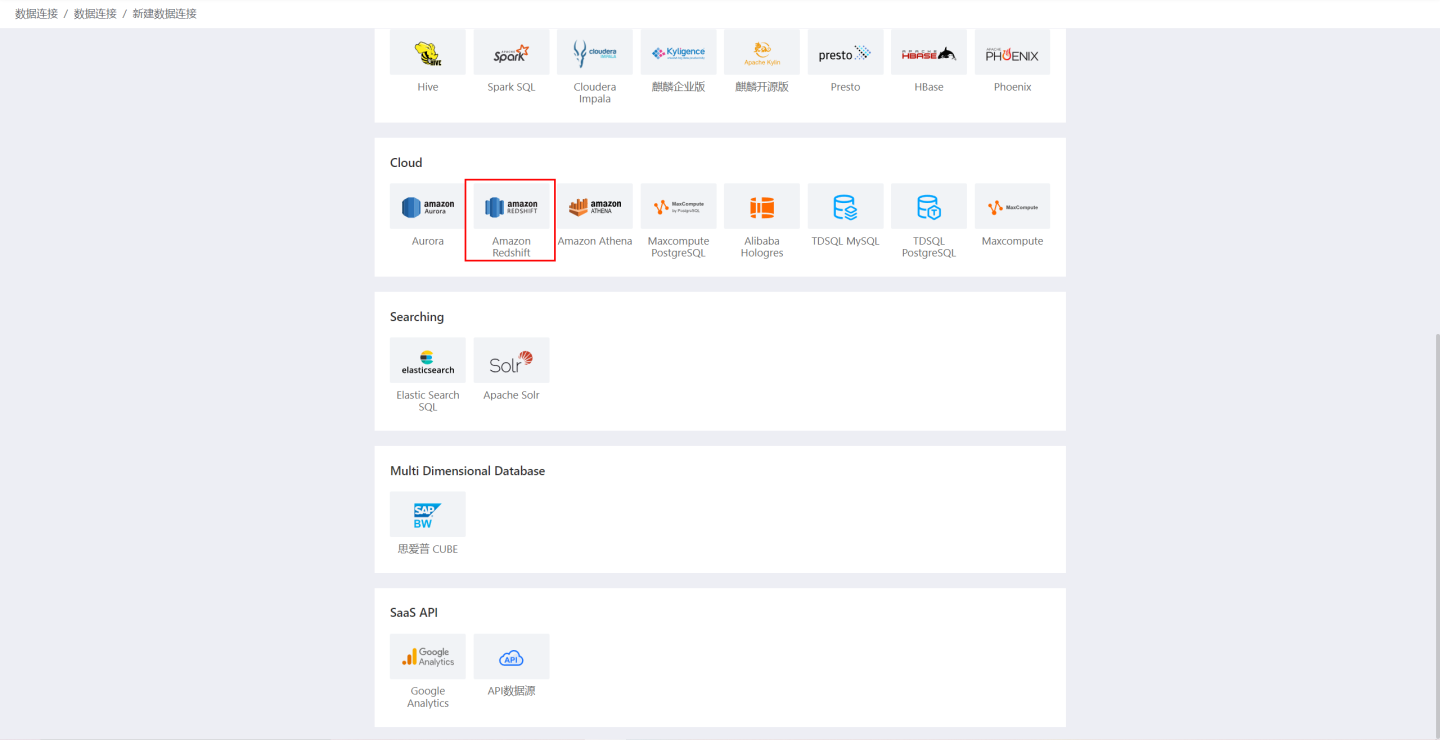Click the Cloudera Impala label

pyautogui.click(x=595, y=93)
